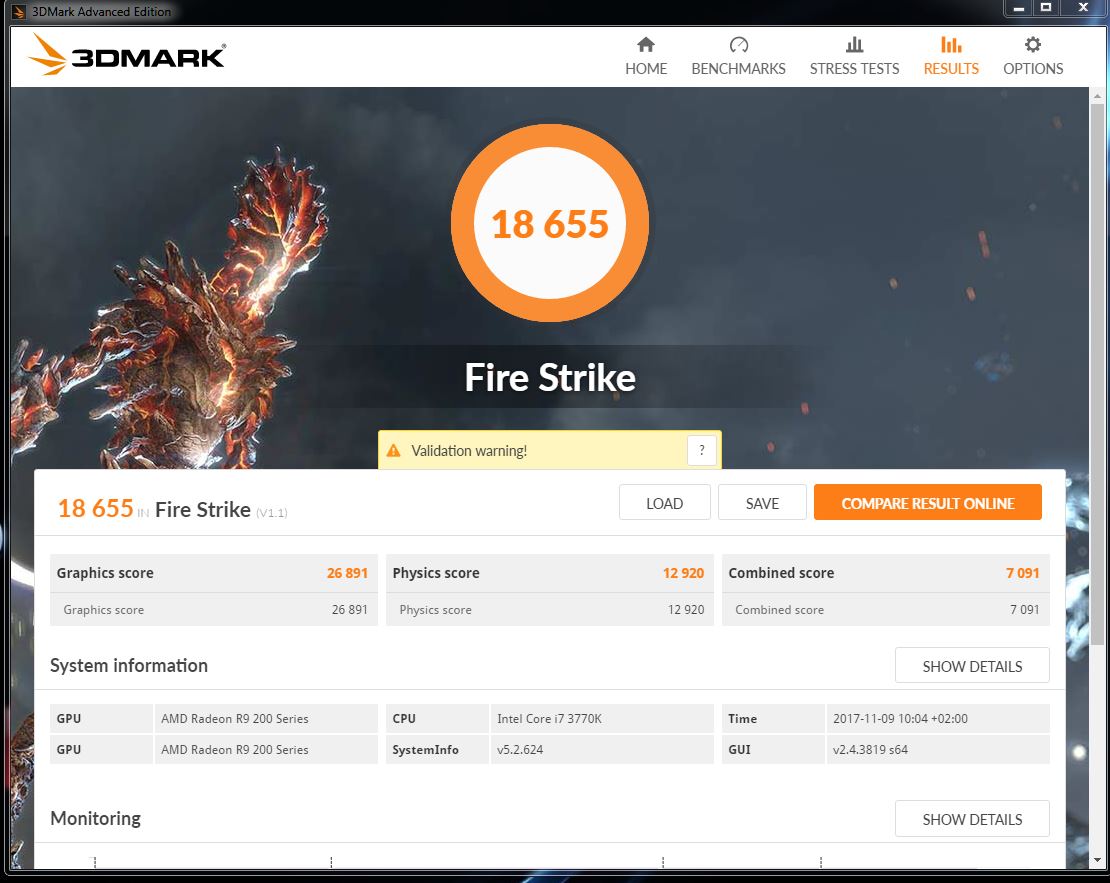This screenshot has height=883, width=1110.
Task: Click the Physics score header row
Action: click(x=549, y=573)
